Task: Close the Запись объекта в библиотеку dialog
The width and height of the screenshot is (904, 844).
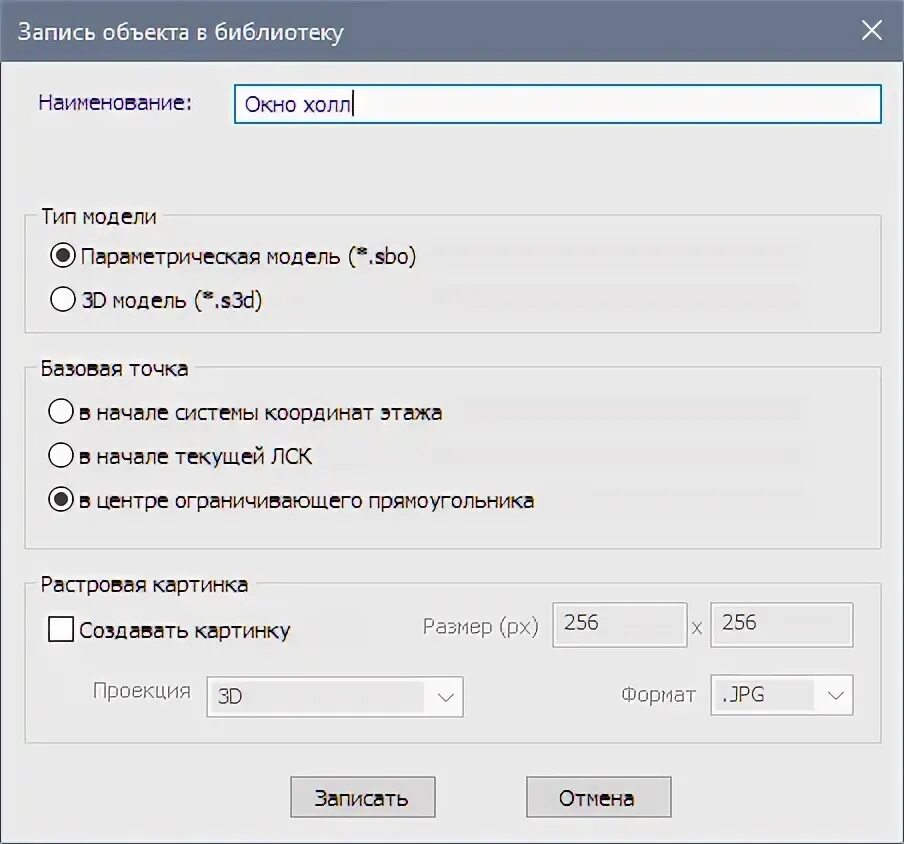Action: (x=871, y=30)
